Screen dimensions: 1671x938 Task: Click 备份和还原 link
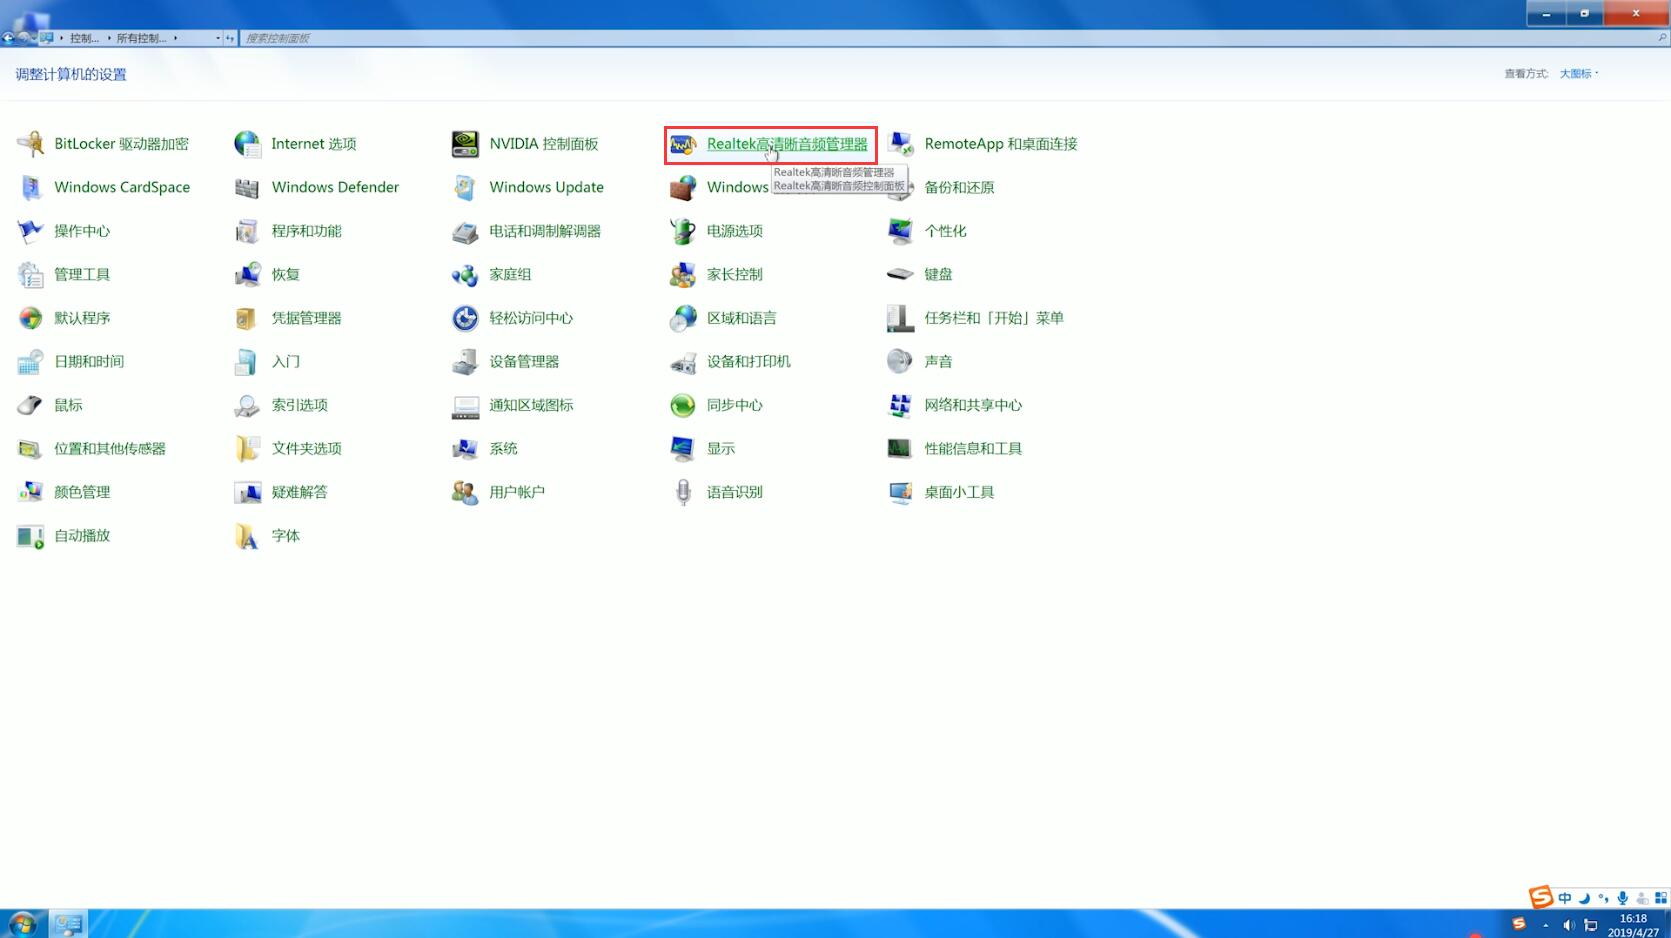[959, 187]
